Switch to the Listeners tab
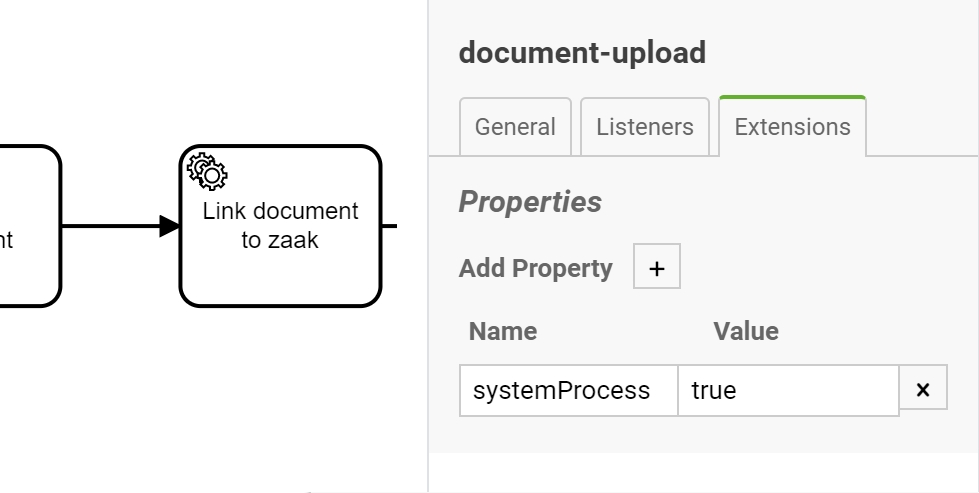979x493 pixels. click(645, 128)
